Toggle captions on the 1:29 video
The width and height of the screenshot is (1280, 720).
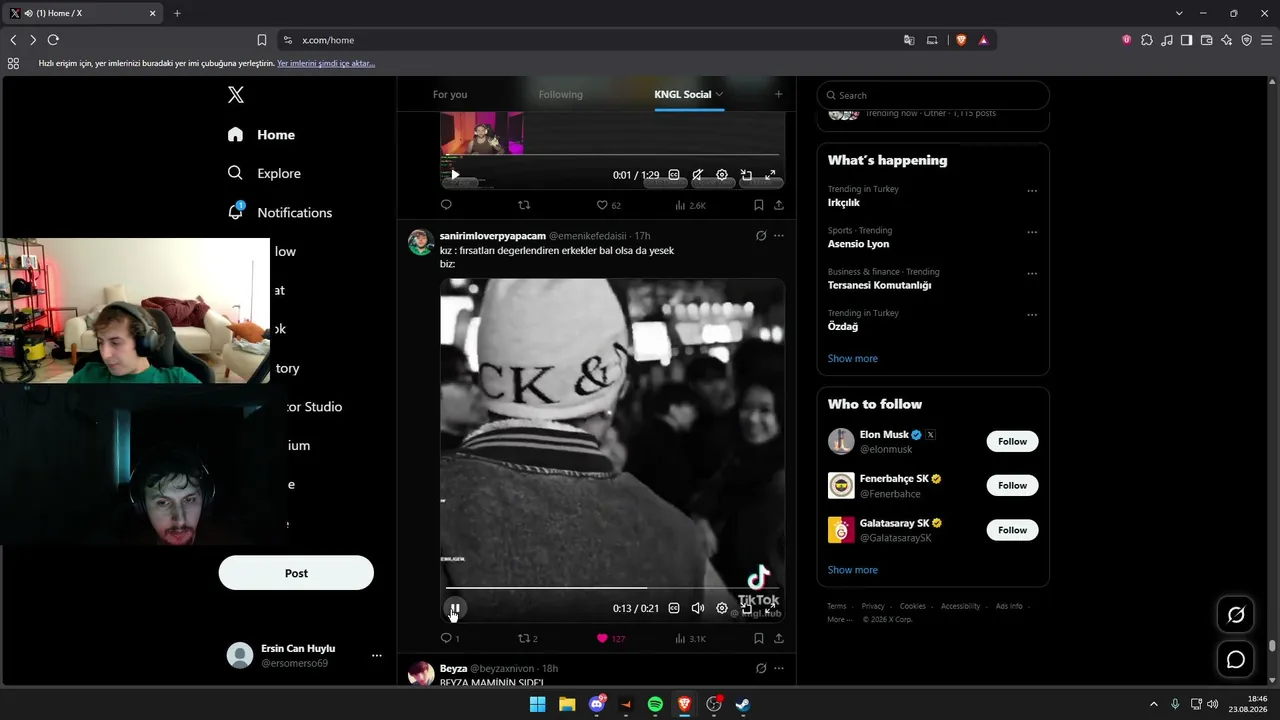coord(674,175)
